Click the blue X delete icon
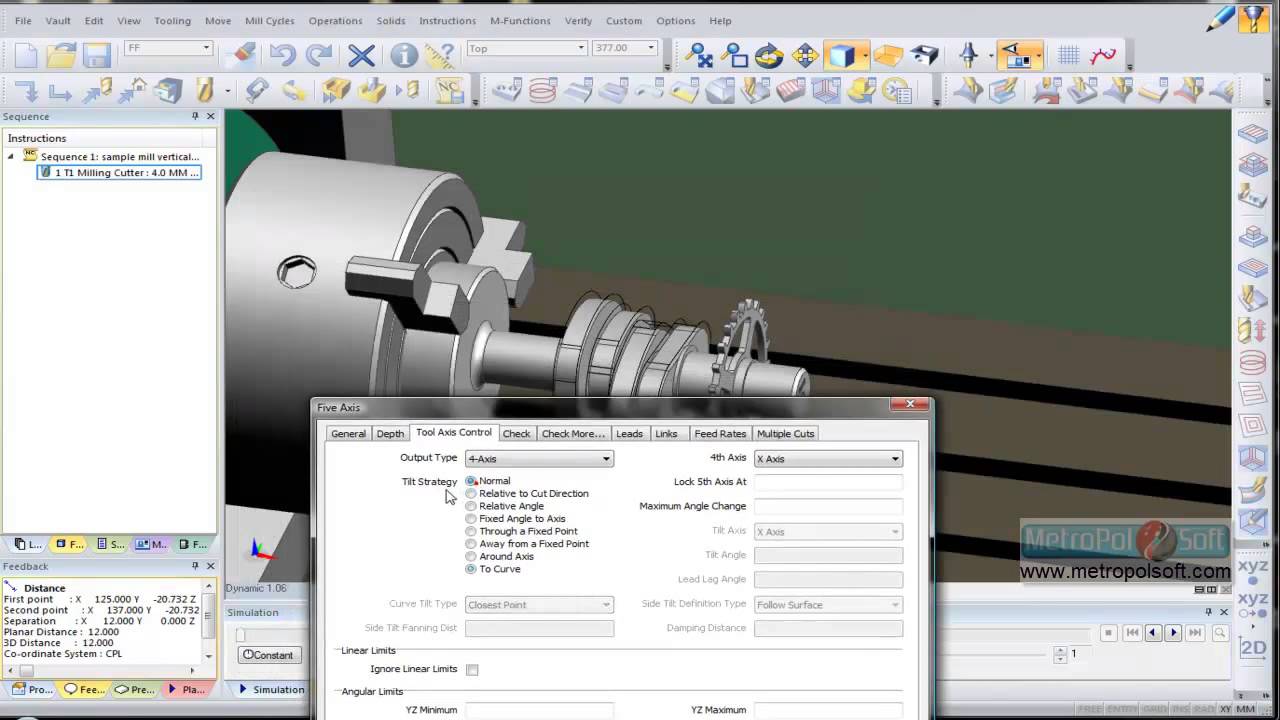 (361, 55)
